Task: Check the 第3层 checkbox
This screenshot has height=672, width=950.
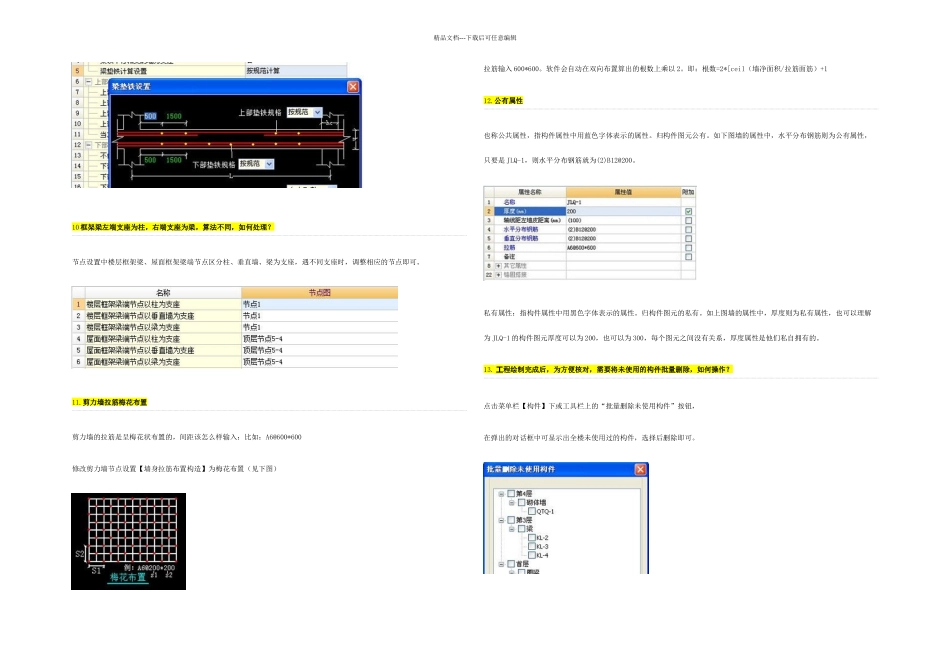Action: coord(511,521)
